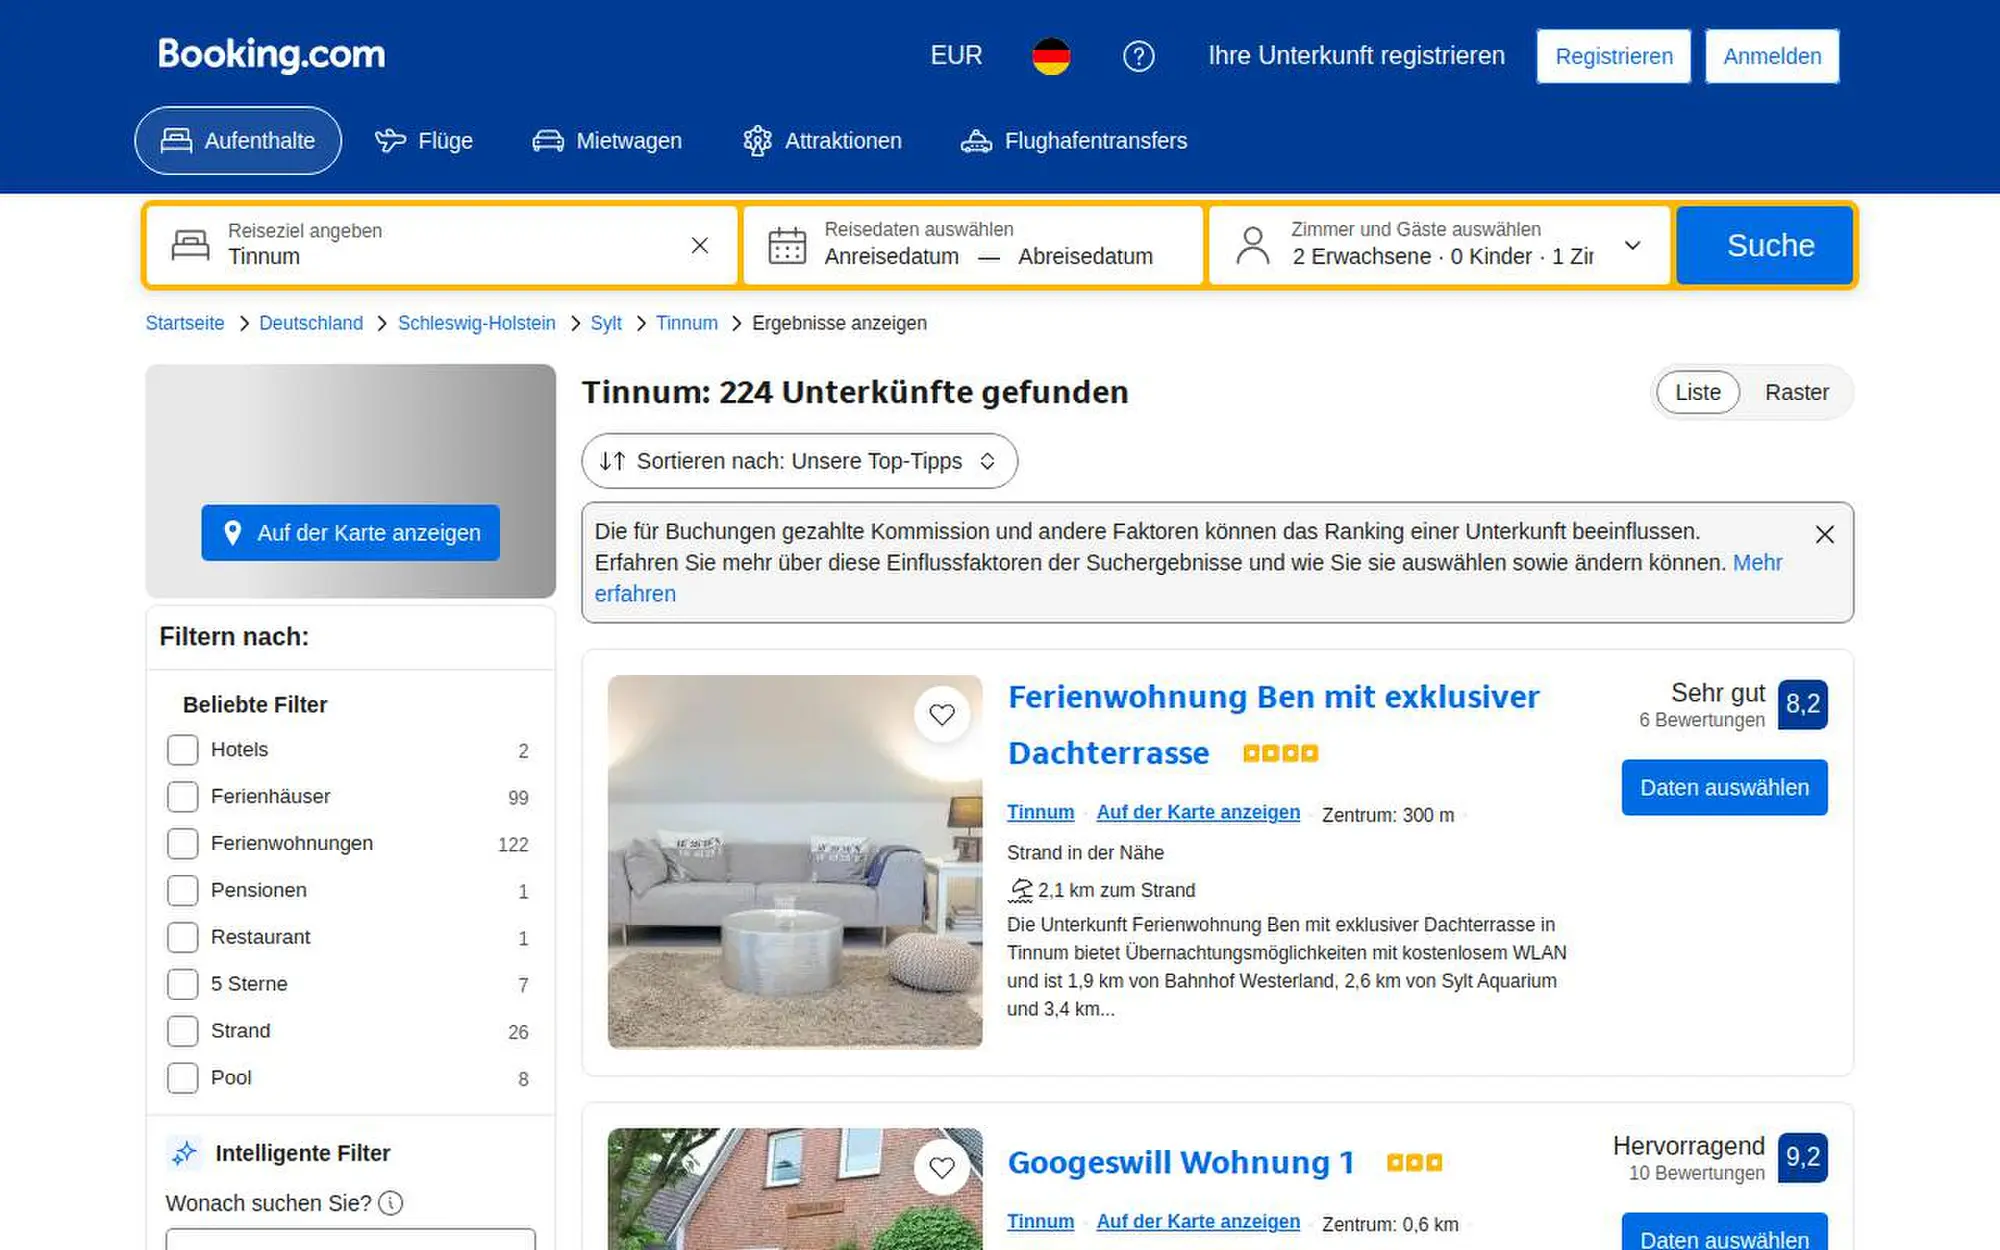The height and width of the screenshot is (1250, 2000).
Task: Switch to the Flüge tab
Action: tap(424, 141)
